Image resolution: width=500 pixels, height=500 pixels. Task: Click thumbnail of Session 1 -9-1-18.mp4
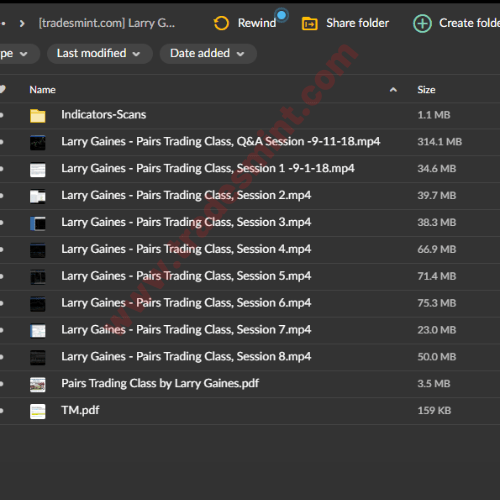pyautogui.click(x=38, y=170)
